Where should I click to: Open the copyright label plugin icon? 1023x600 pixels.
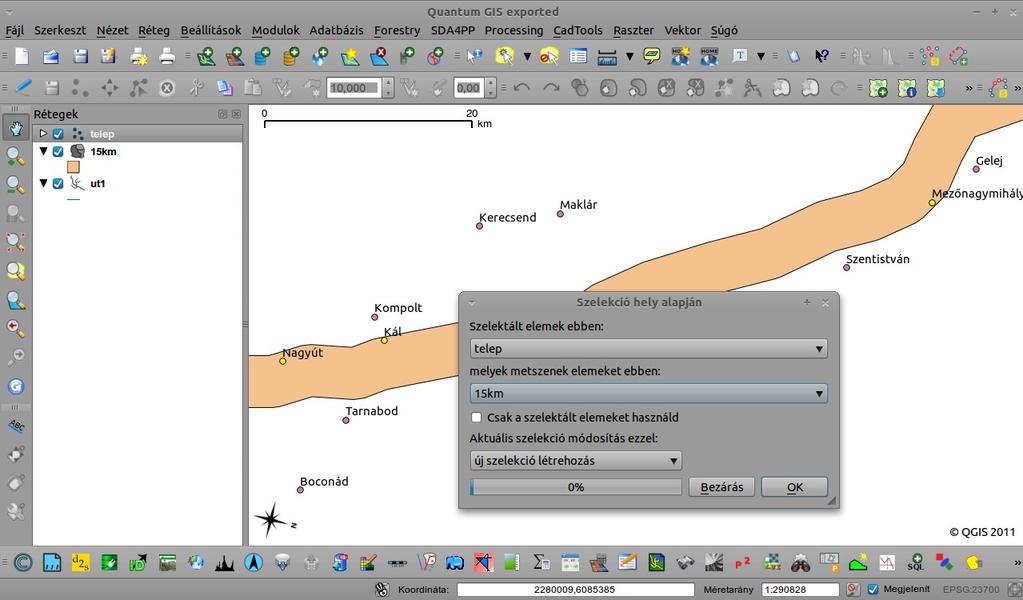point(23,562)
